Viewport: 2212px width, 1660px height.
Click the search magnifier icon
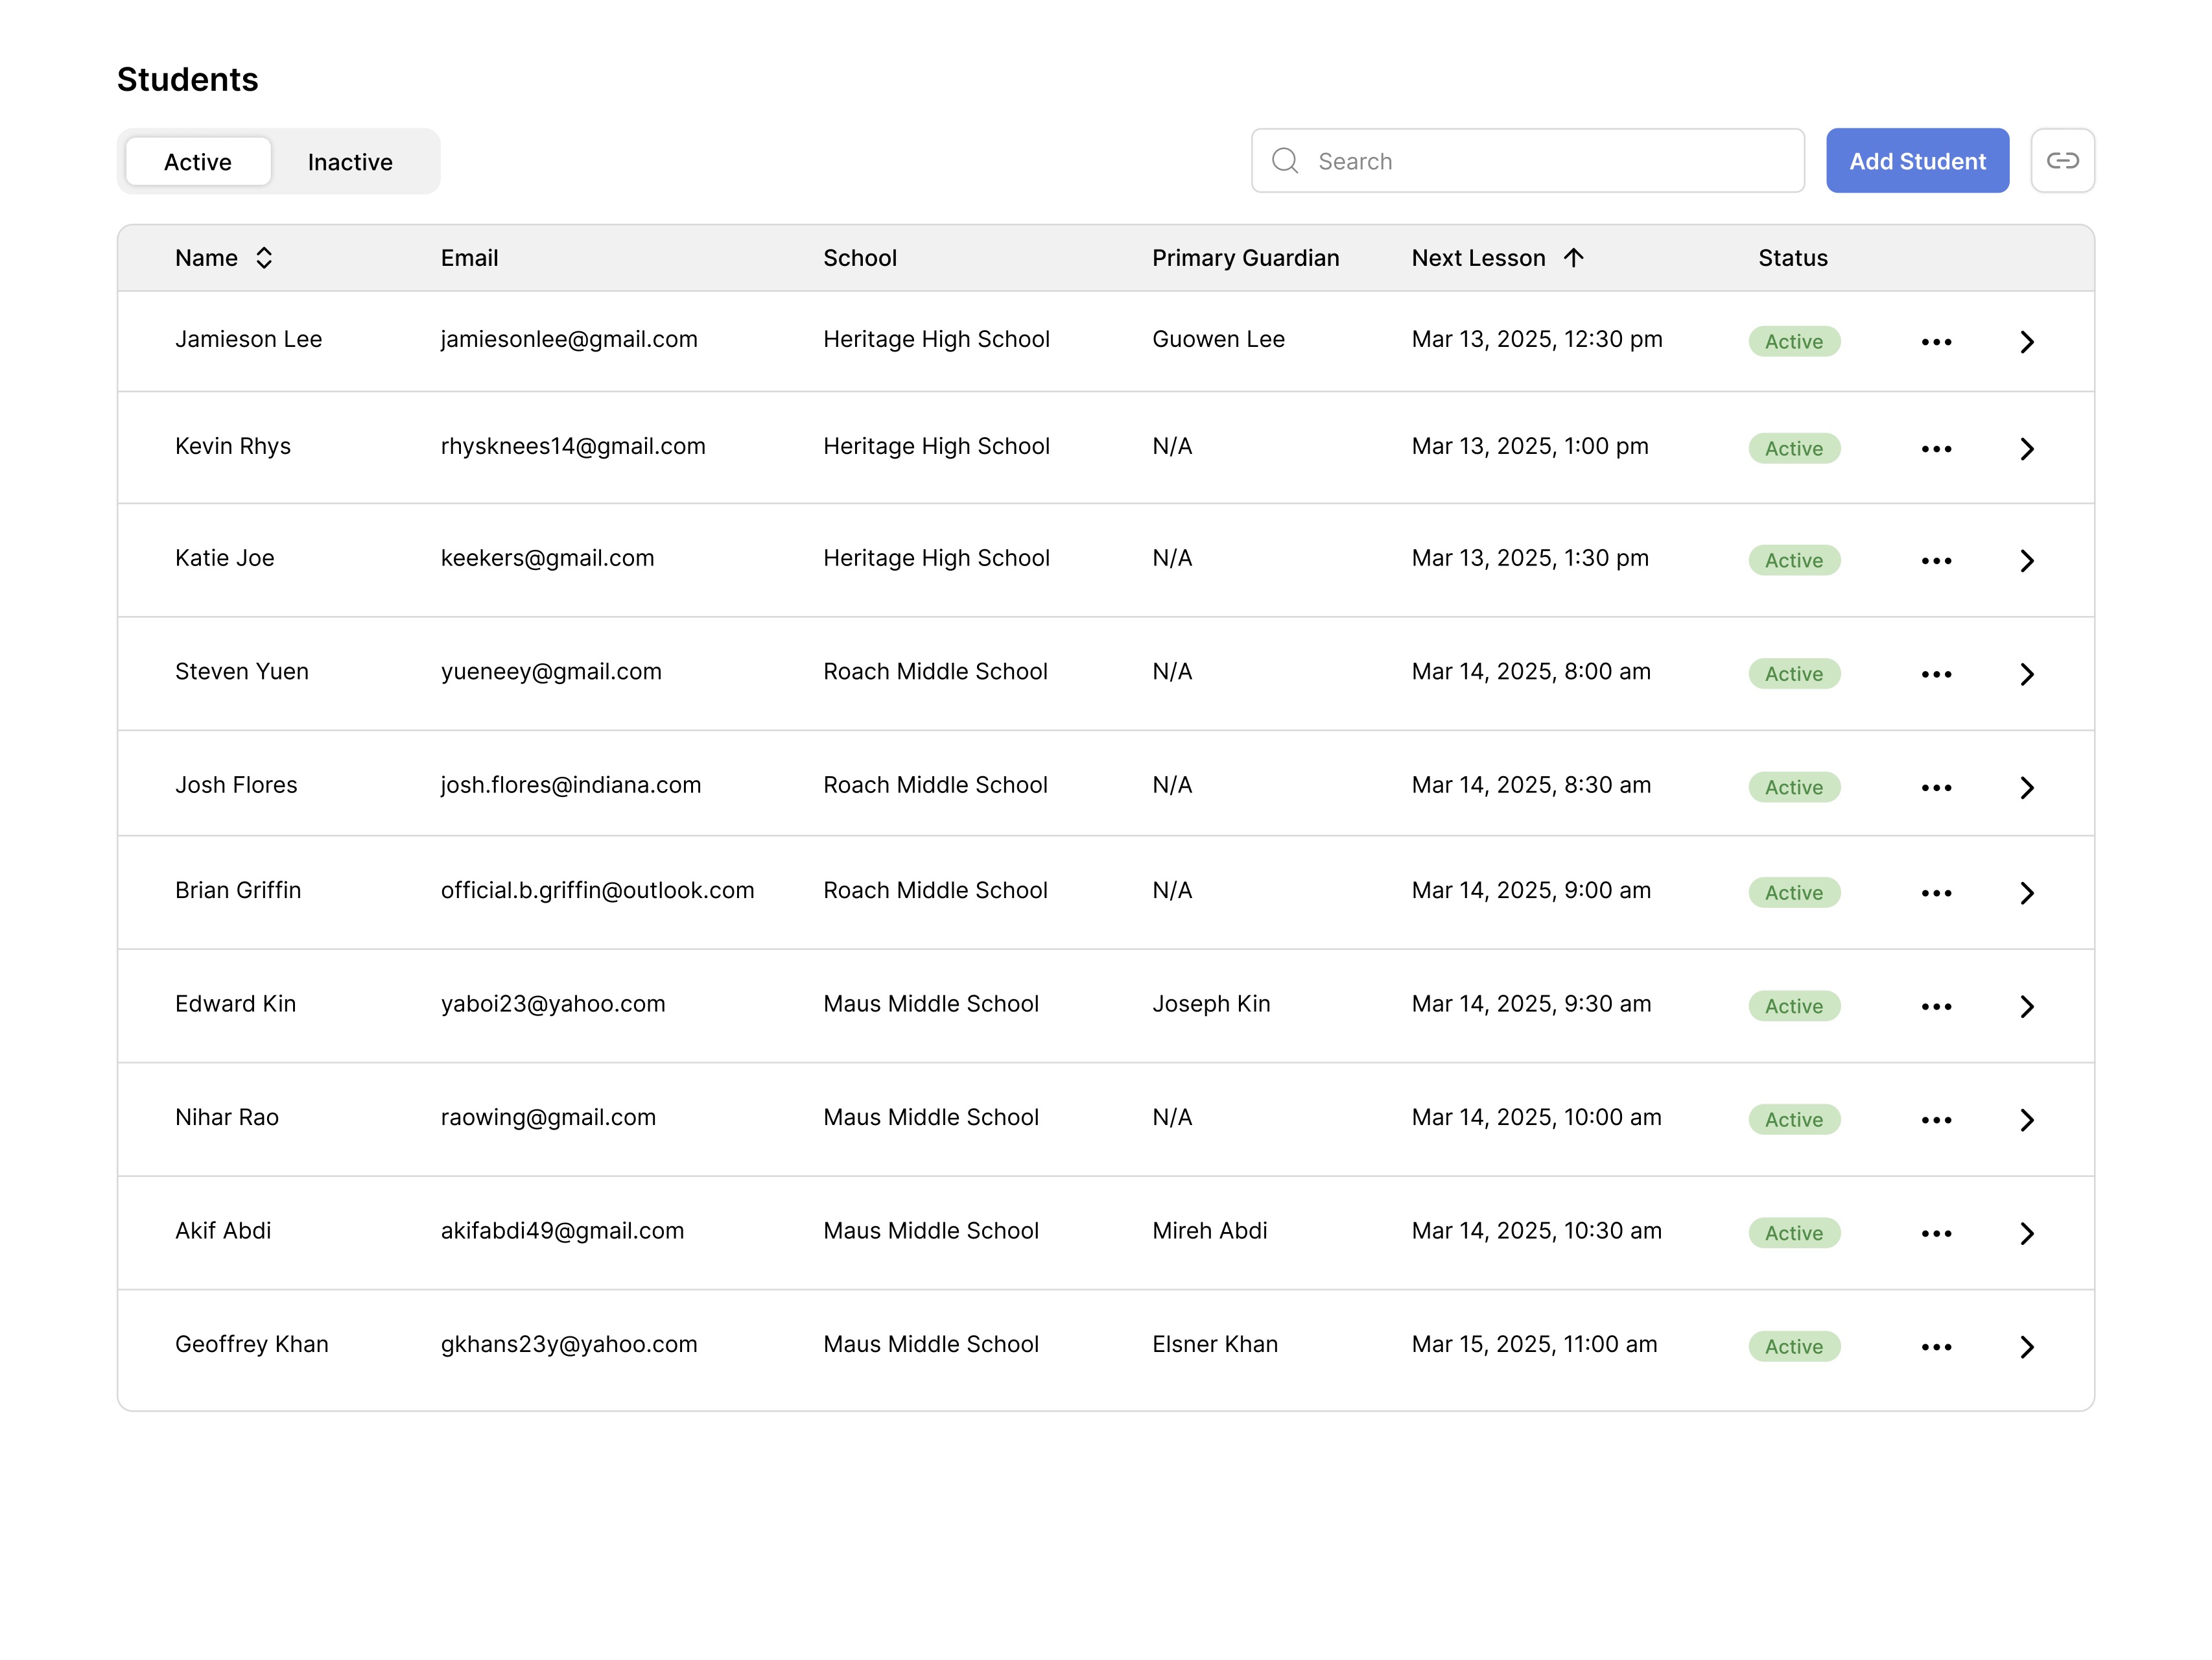click(1285, 161)
